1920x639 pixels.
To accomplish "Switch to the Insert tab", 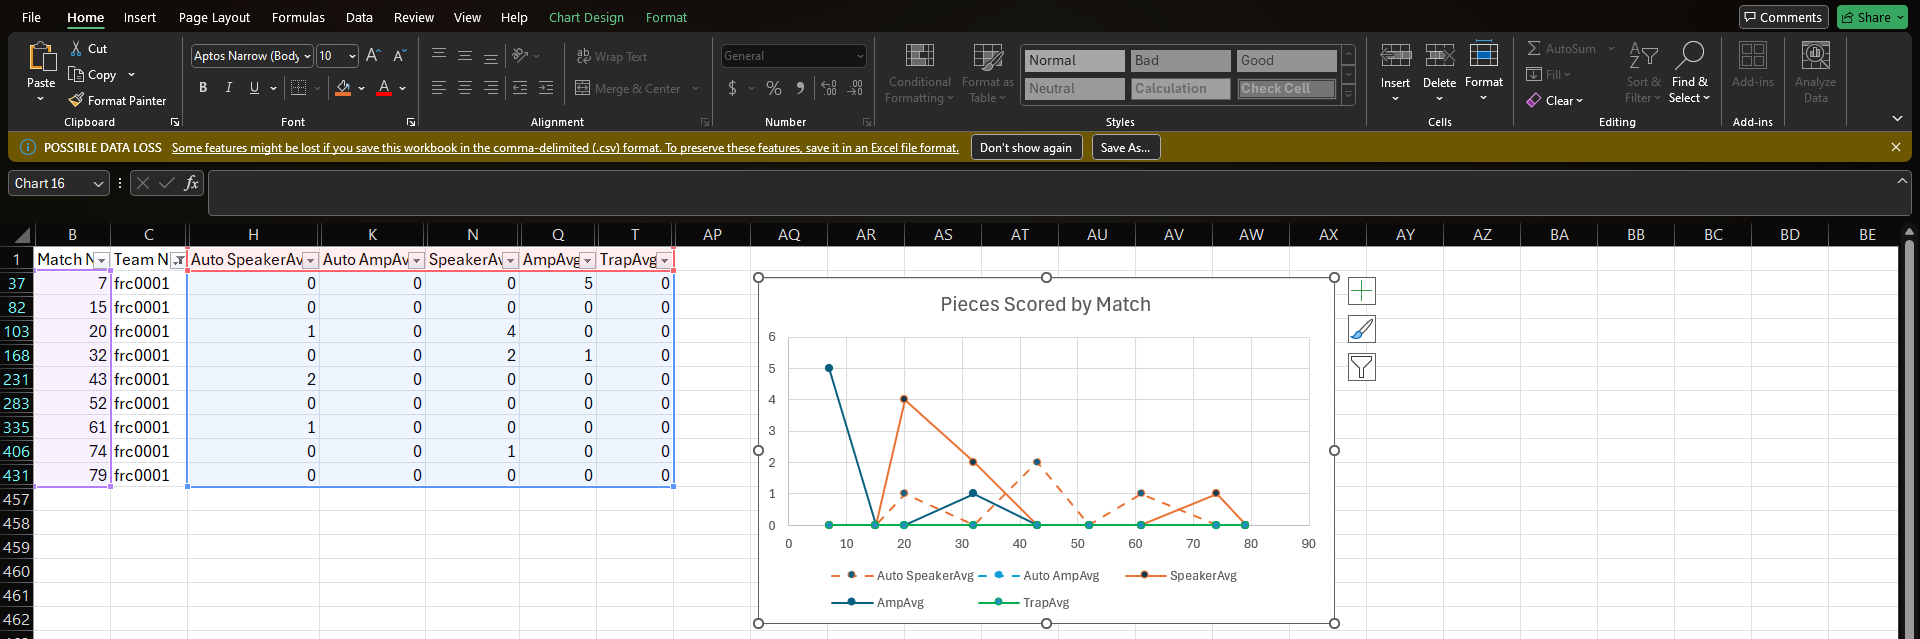I will coord(140,17).
